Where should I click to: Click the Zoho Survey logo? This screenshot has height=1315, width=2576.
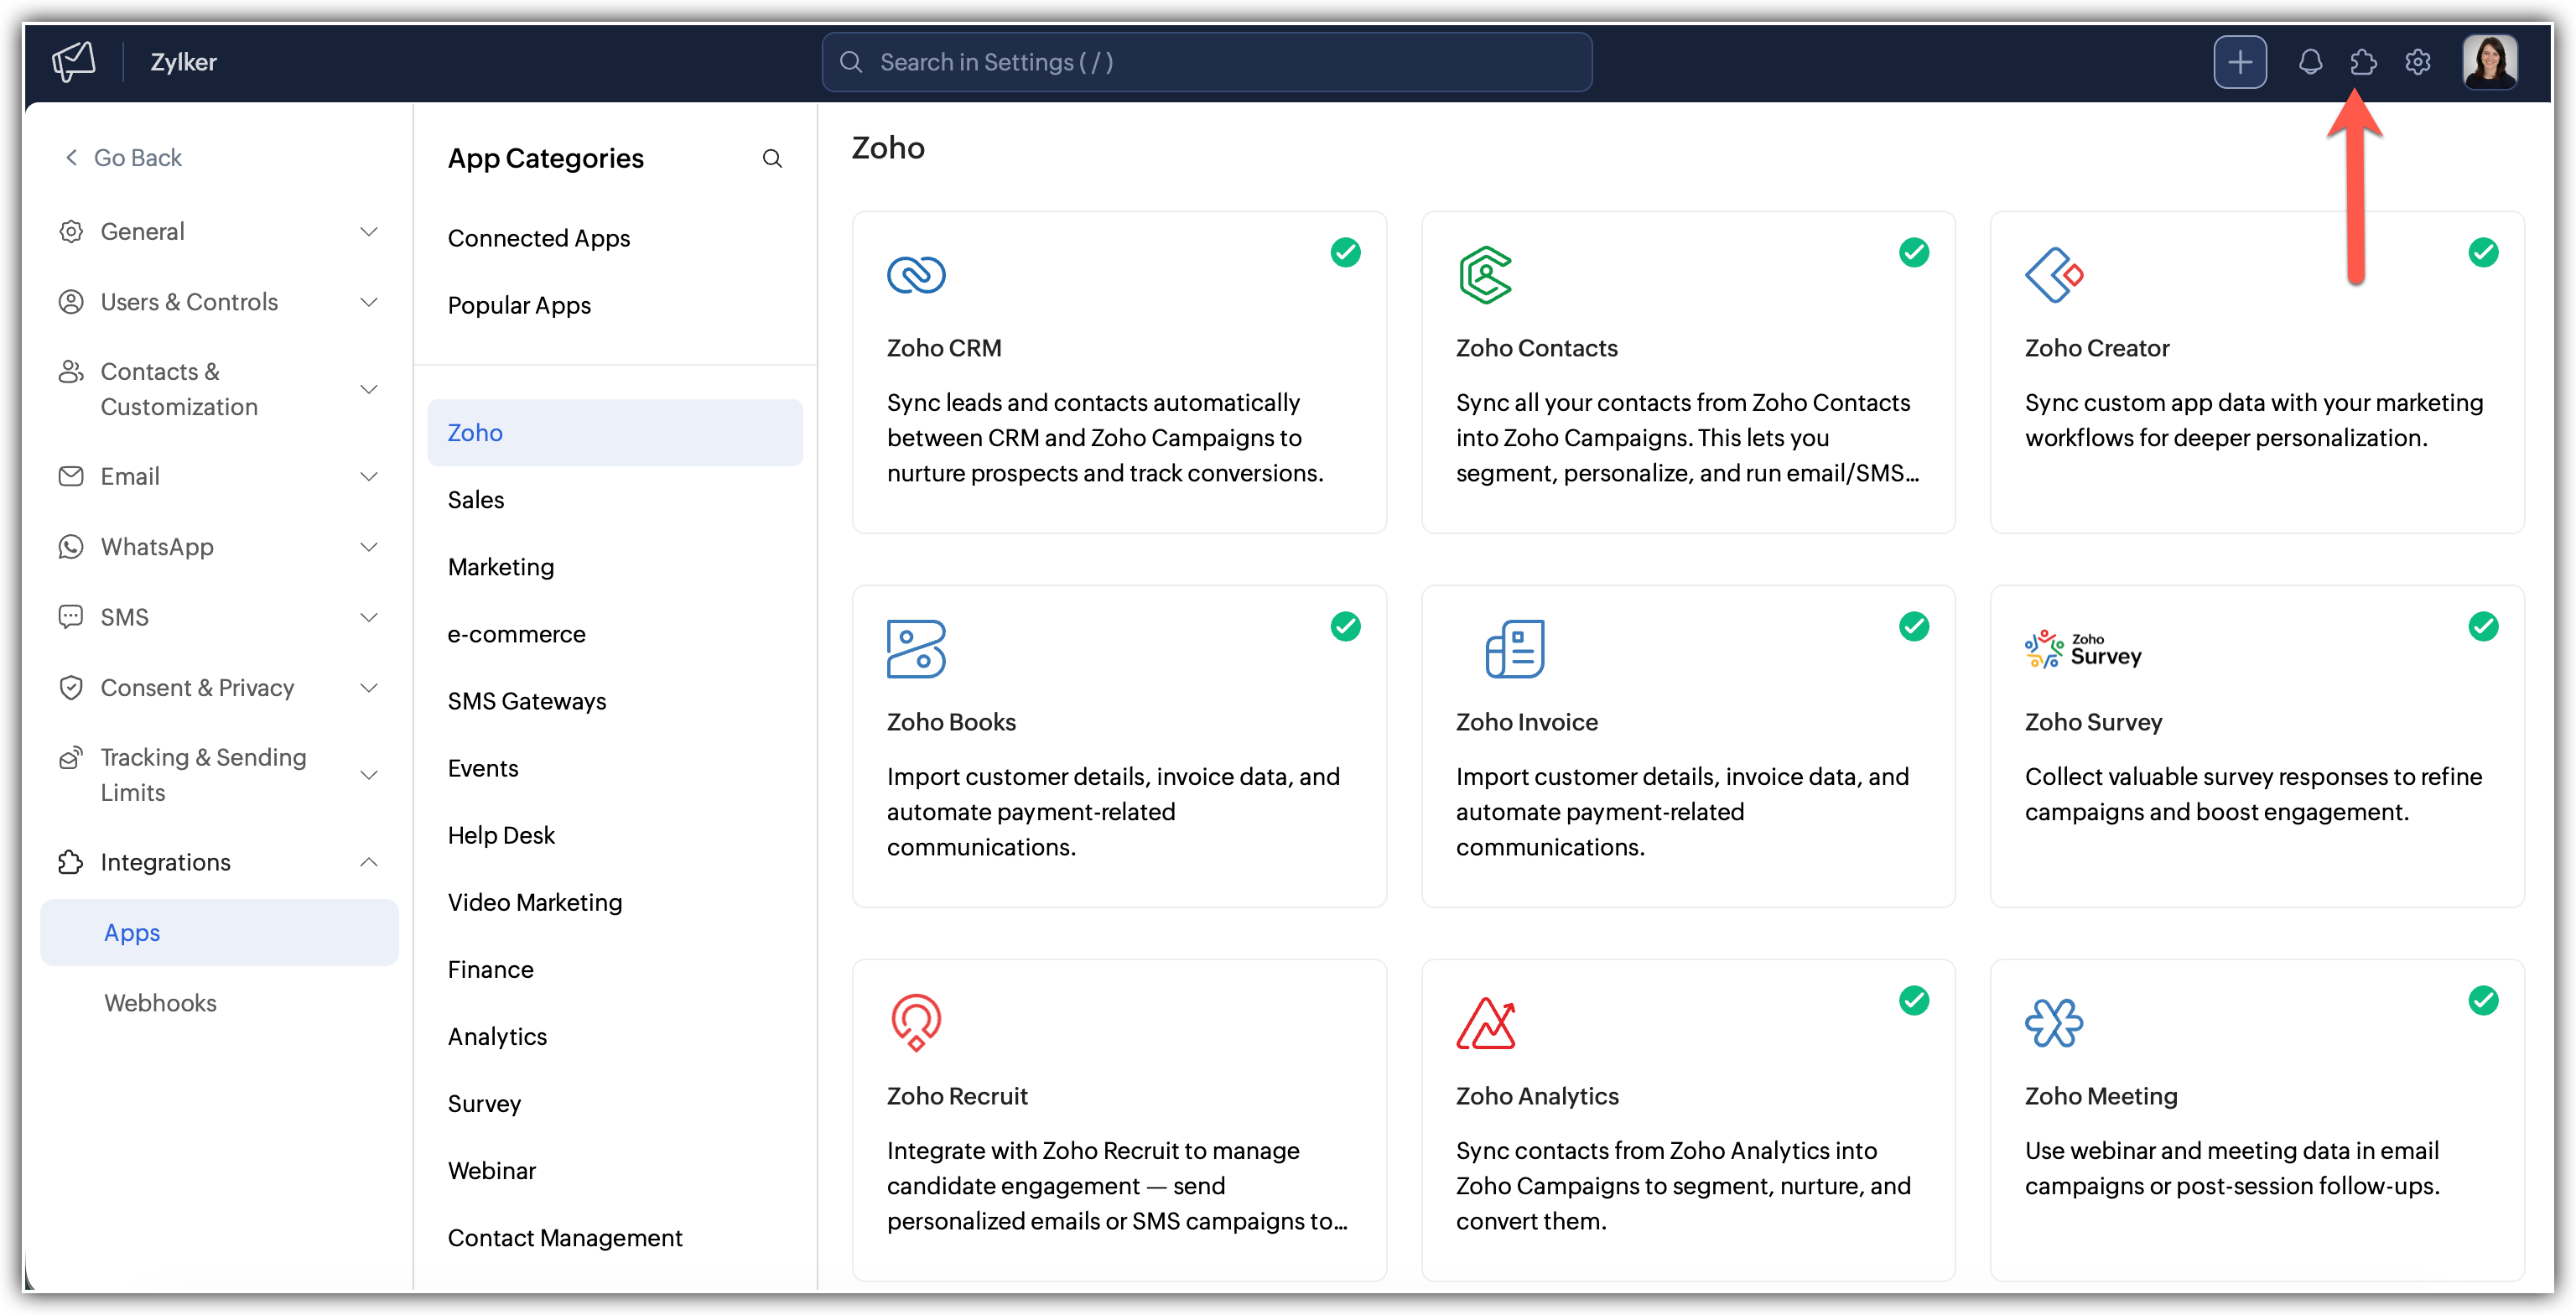pyautogui.click(x=2083, y=648)
